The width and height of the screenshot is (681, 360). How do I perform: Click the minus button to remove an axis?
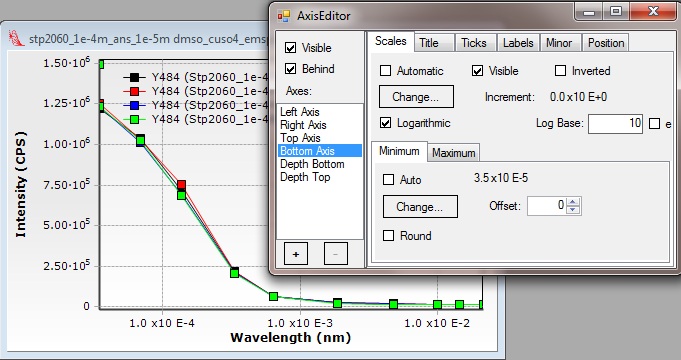(336, 254)
